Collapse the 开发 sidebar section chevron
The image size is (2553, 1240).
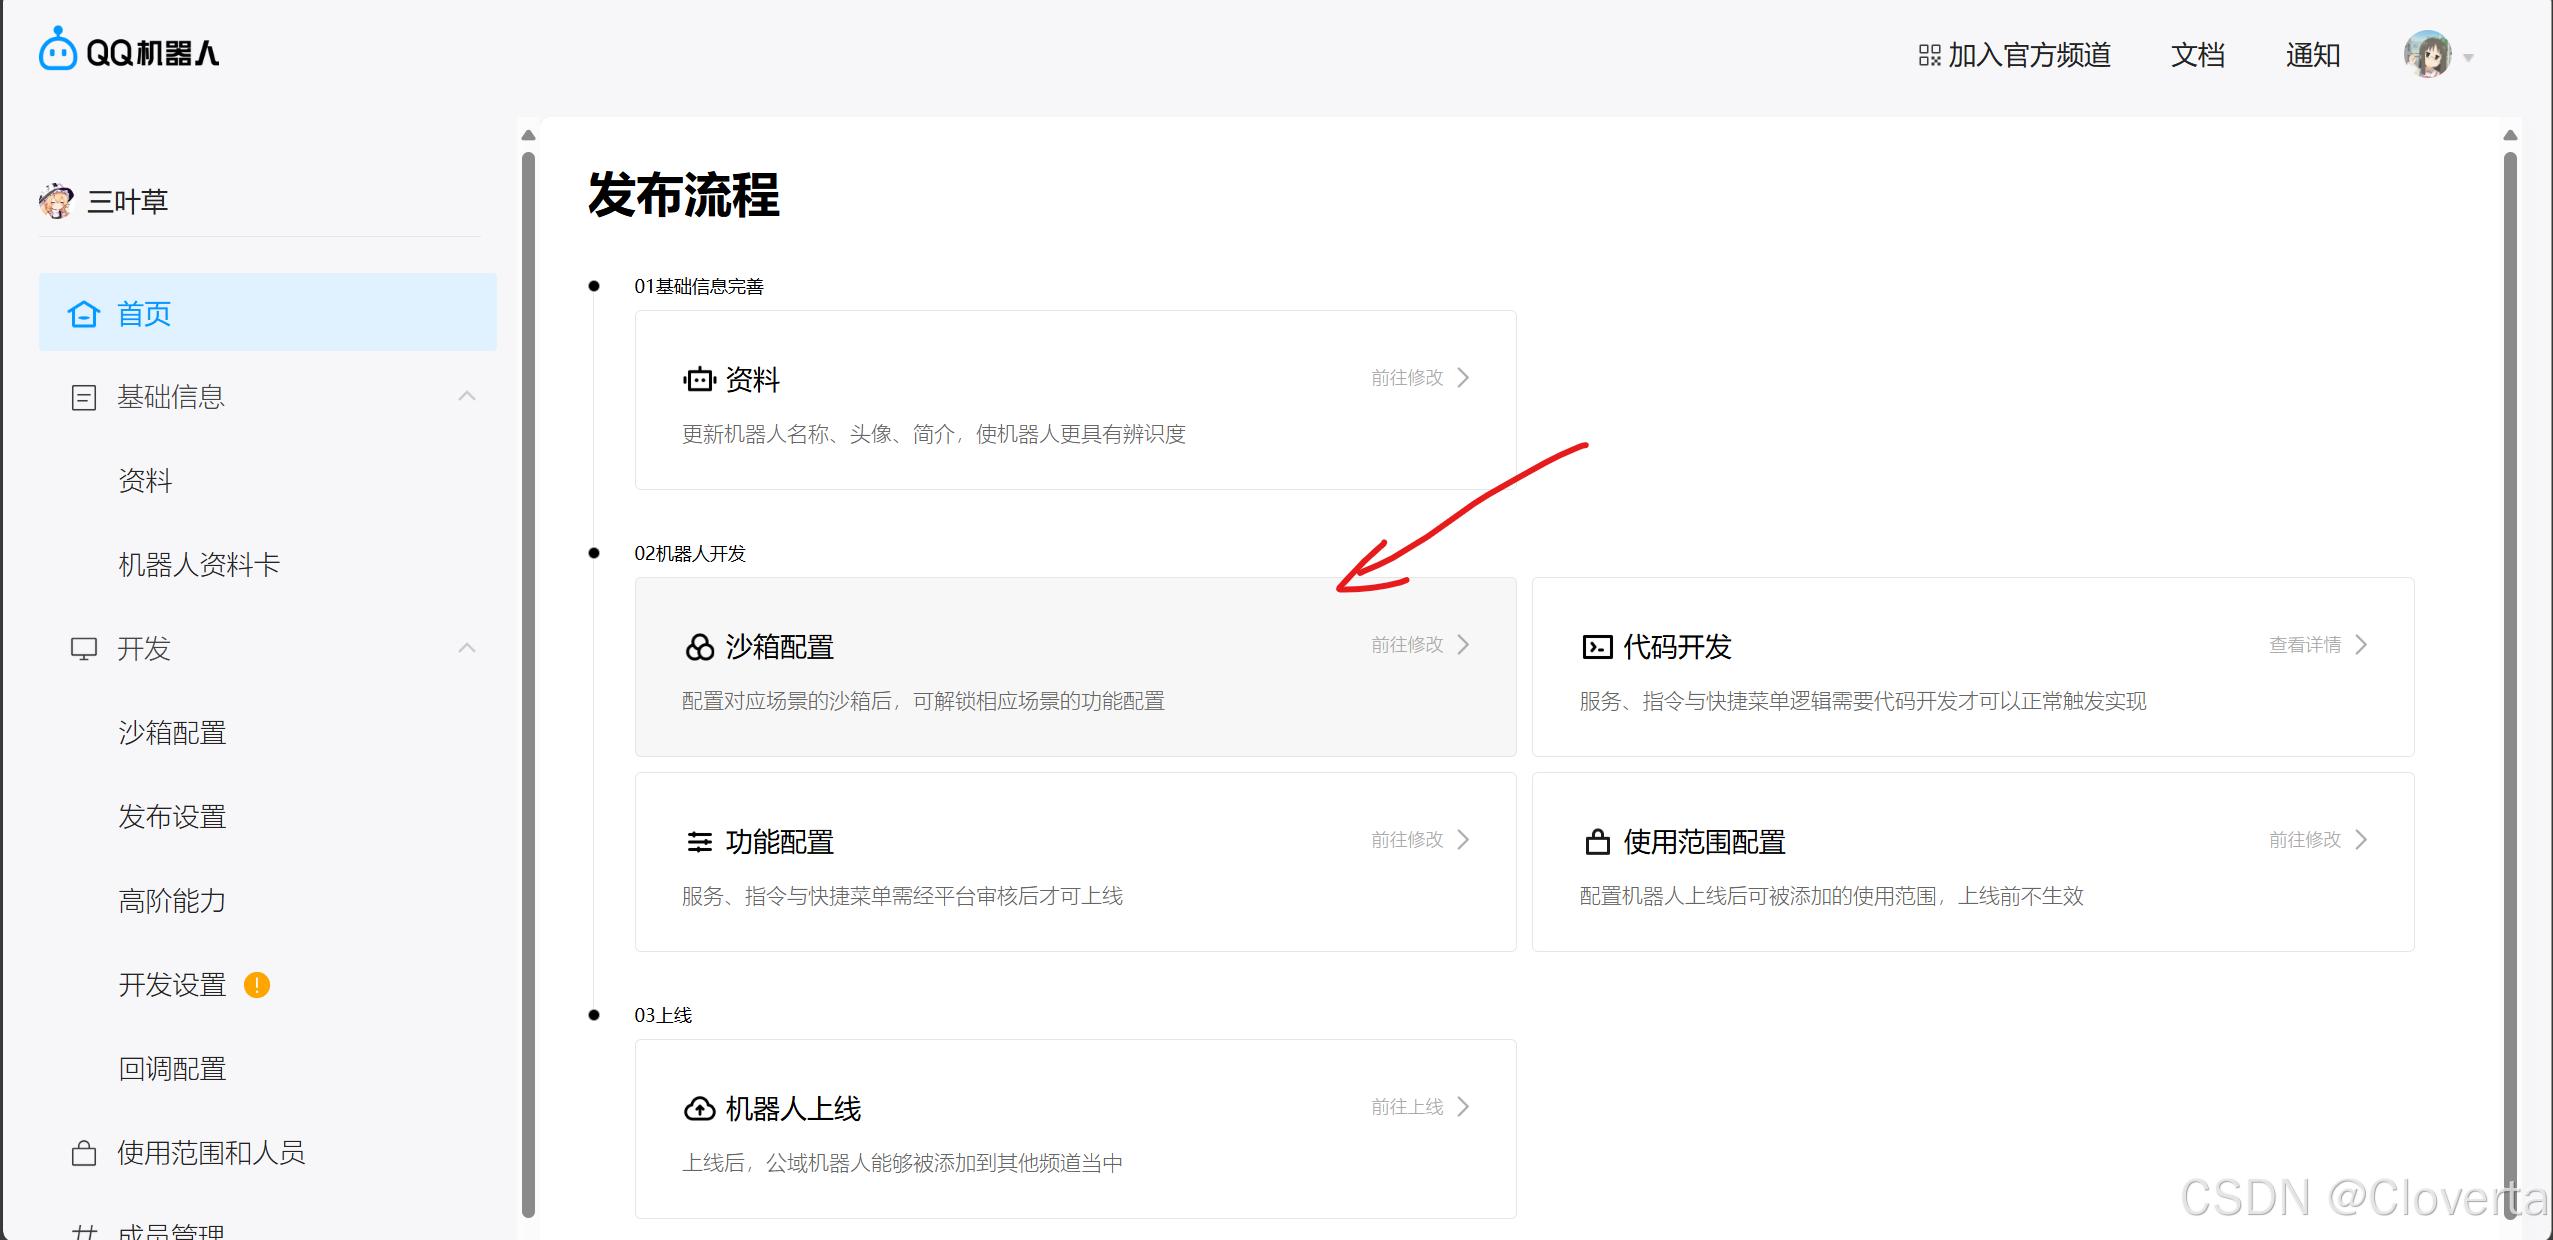click(x=466, y=648)
